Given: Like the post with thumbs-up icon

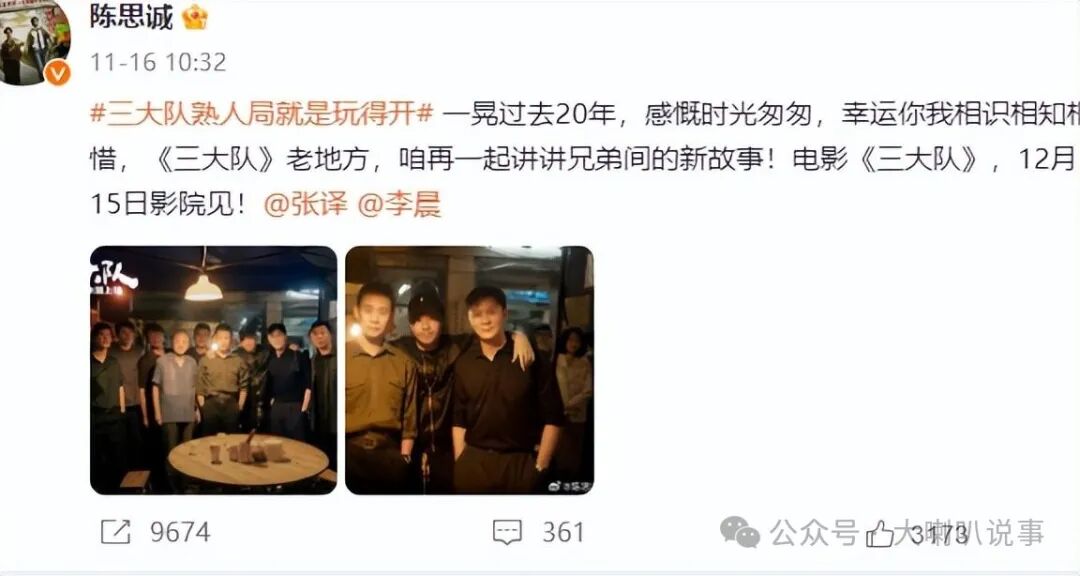Looking at the screenshot, I should (x=880, y=533).
